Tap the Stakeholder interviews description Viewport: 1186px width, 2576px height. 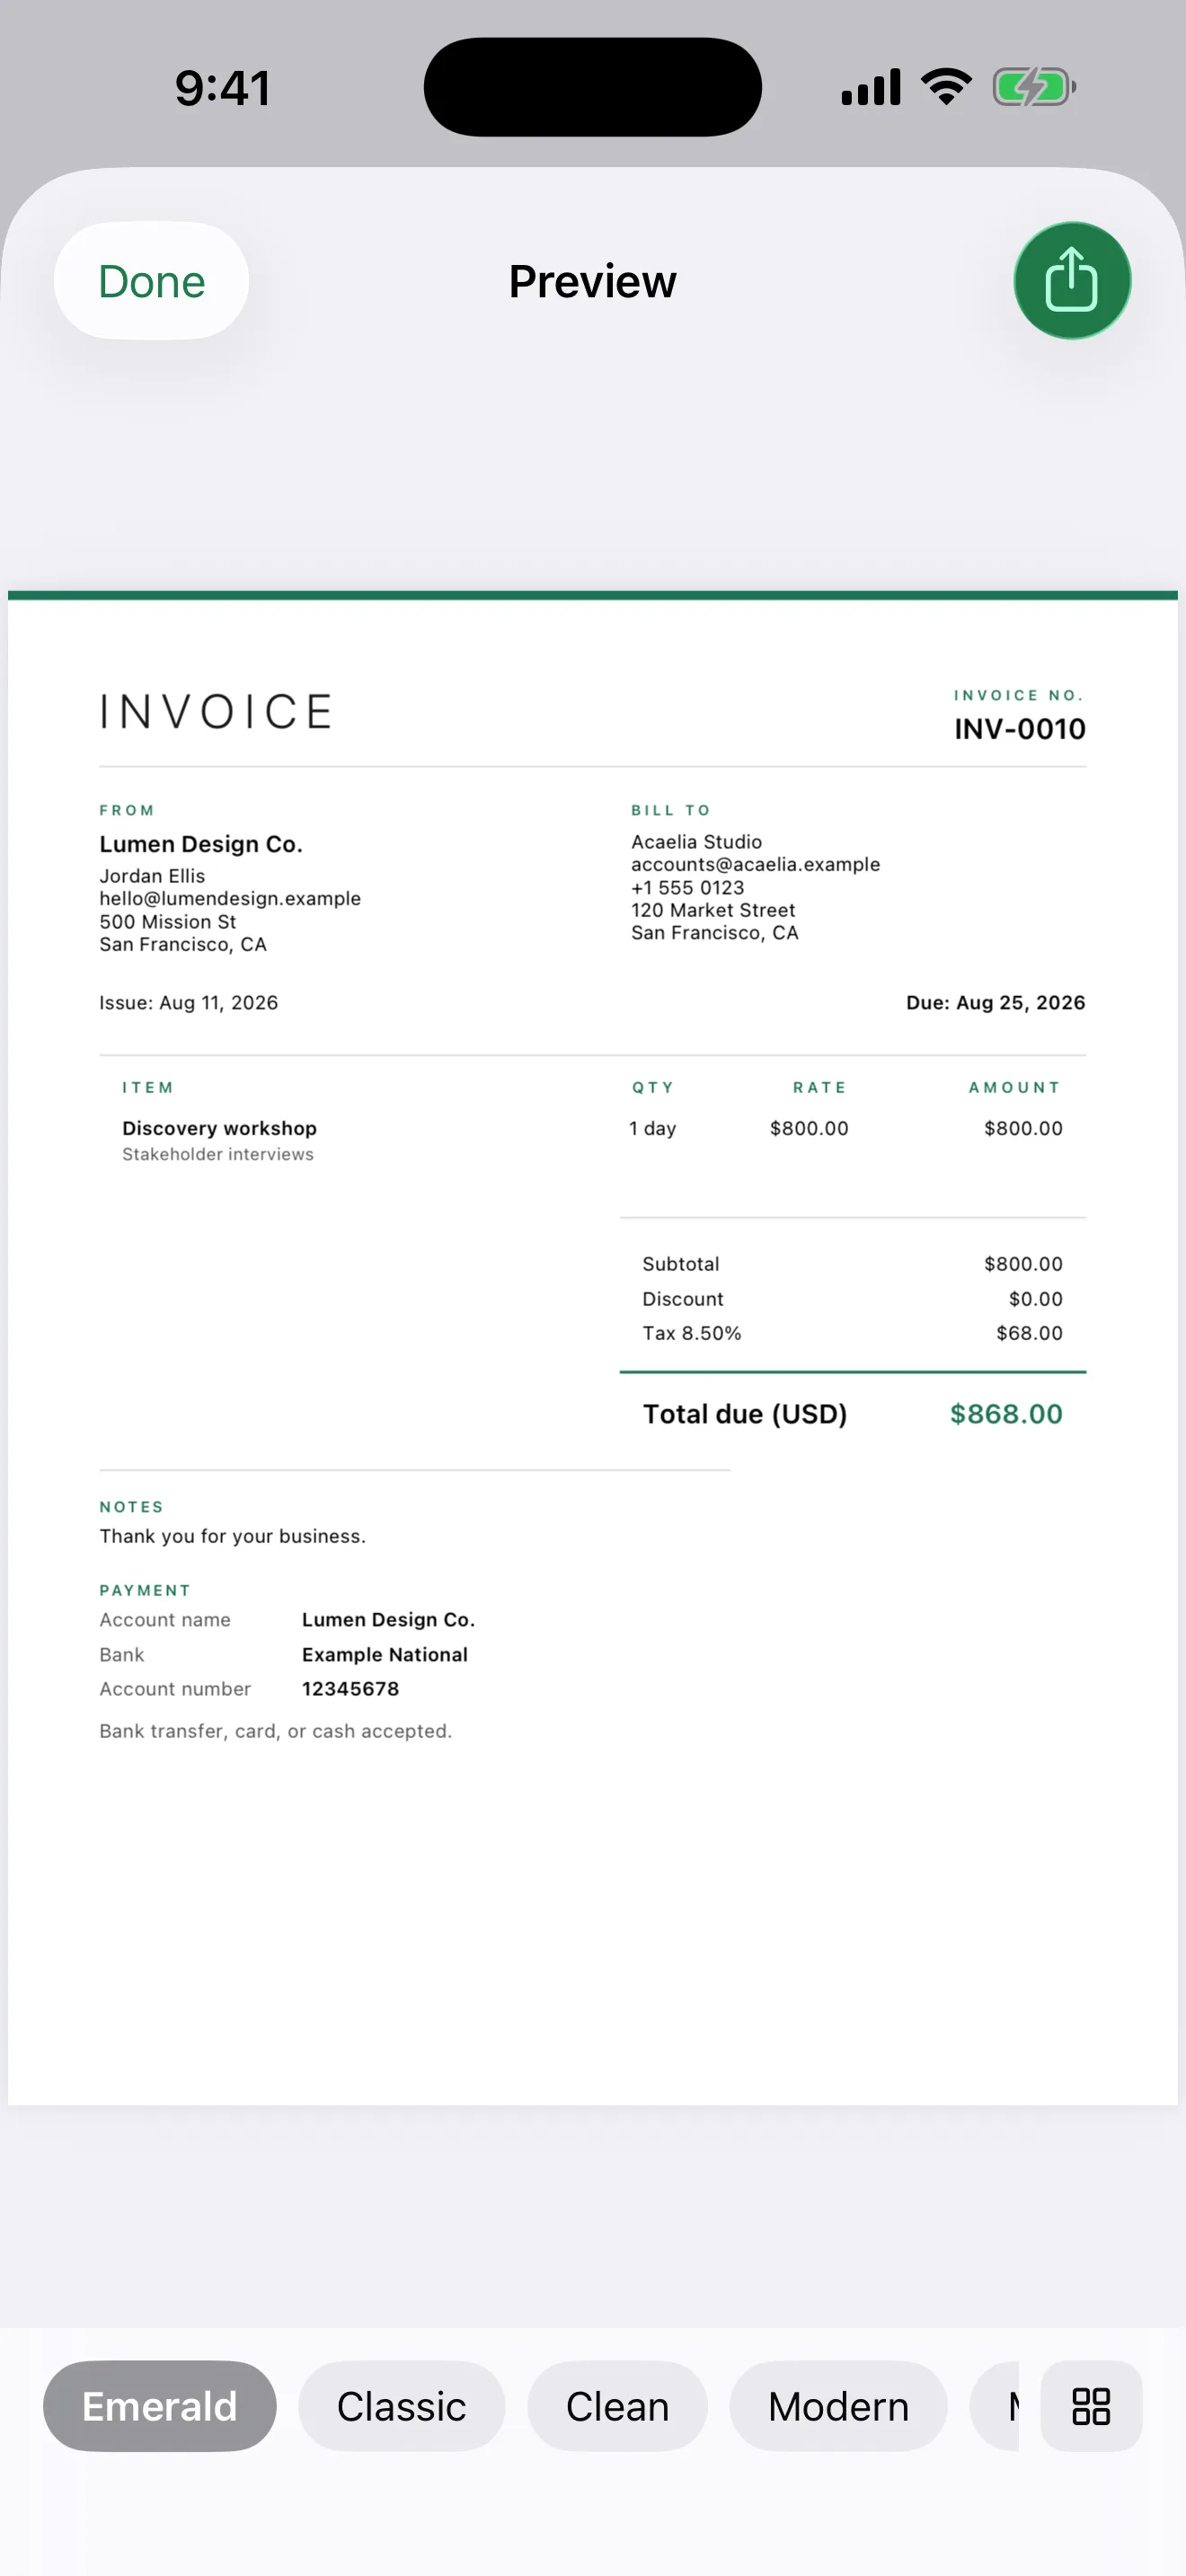click(x=218, y=1154)
